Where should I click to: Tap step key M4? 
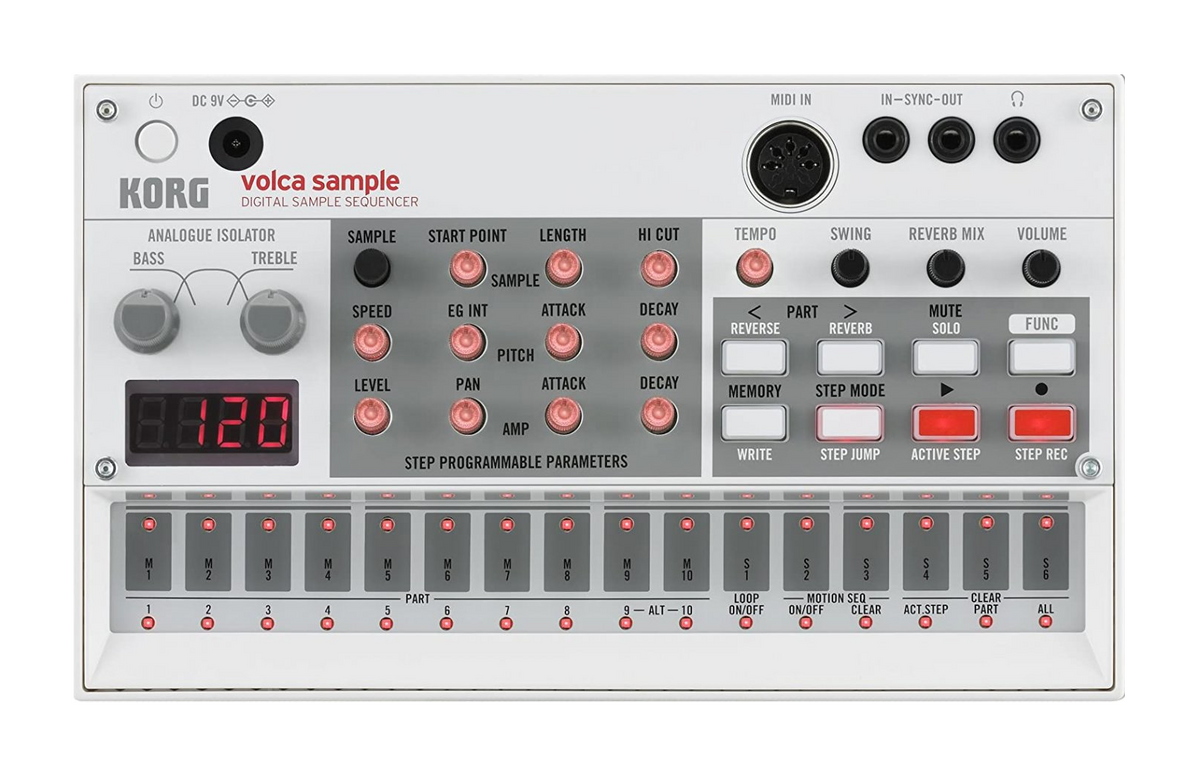[x=327, y=552]
